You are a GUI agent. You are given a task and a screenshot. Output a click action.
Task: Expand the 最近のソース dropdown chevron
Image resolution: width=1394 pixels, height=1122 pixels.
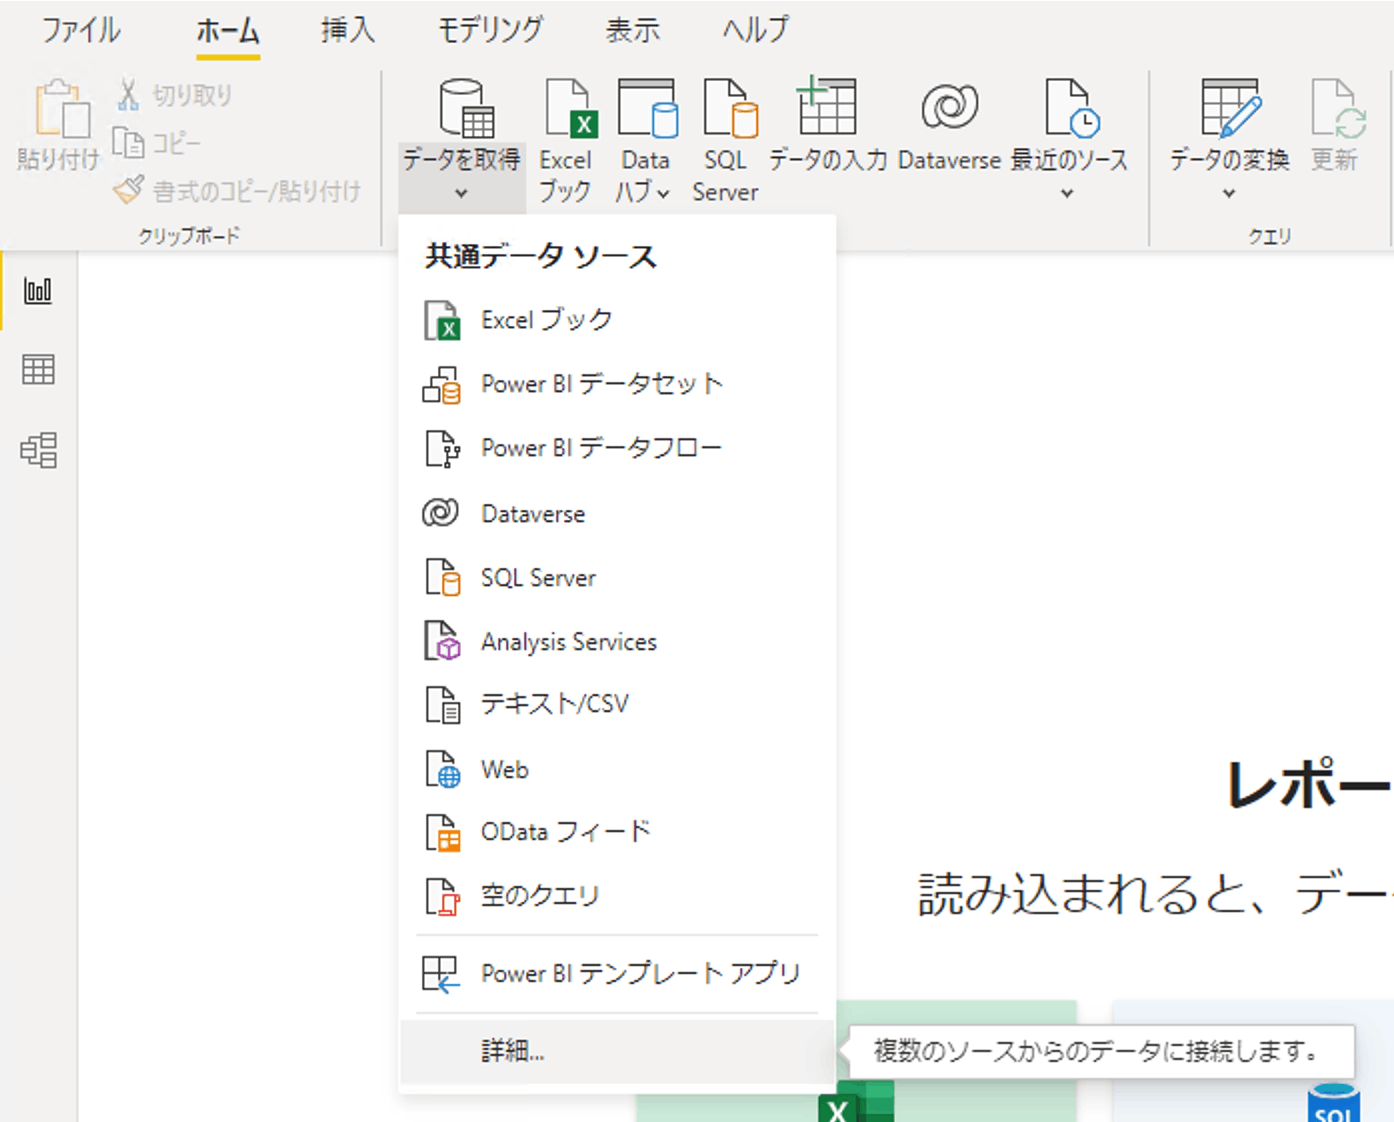[x=1067, y=193]
